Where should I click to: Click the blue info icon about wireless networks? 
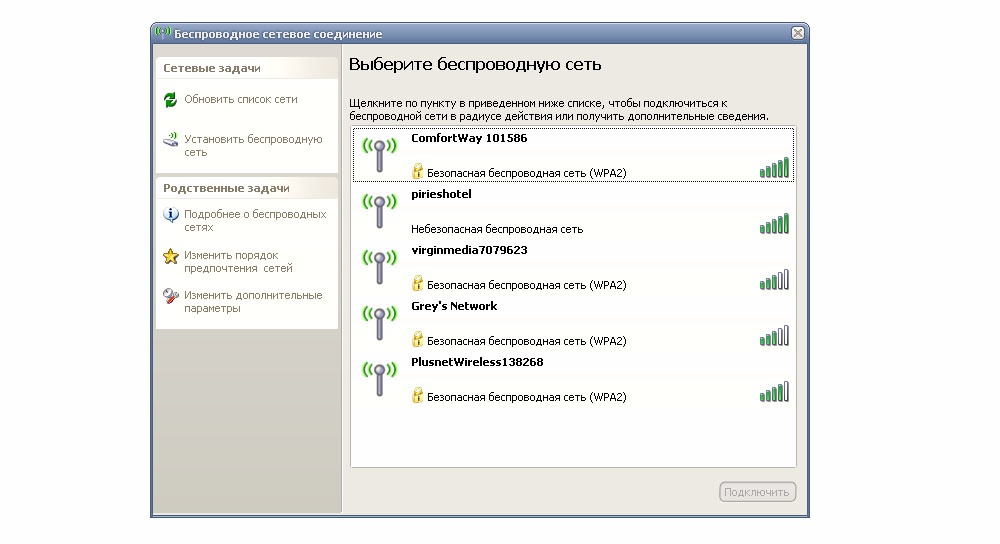pyautogui.click(x=170, y=215)
